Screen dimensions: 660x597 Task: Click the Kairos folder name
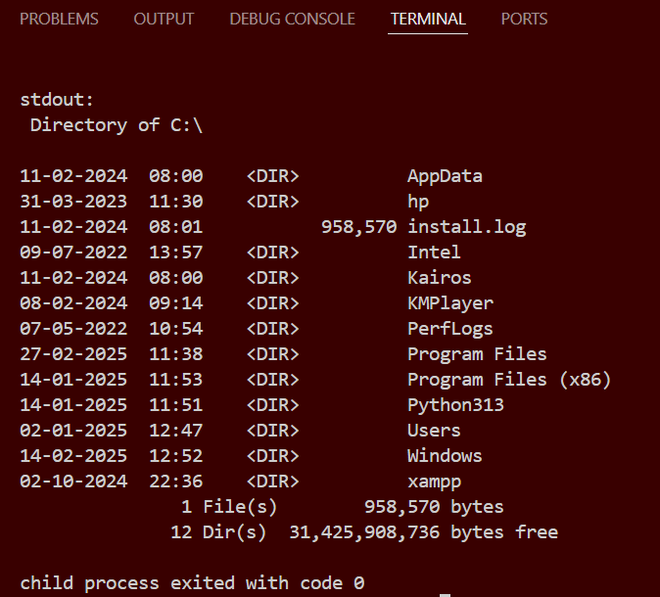coord(439,278)
